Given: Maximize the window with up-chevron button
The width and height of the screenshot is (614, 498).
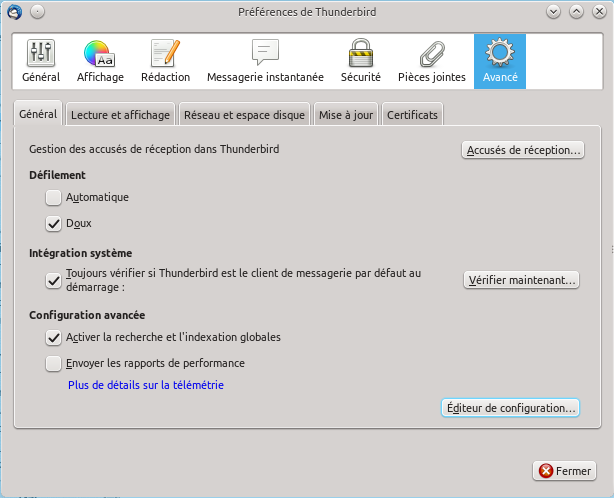Looking at the screenshot, I should [x=576, y=12].
